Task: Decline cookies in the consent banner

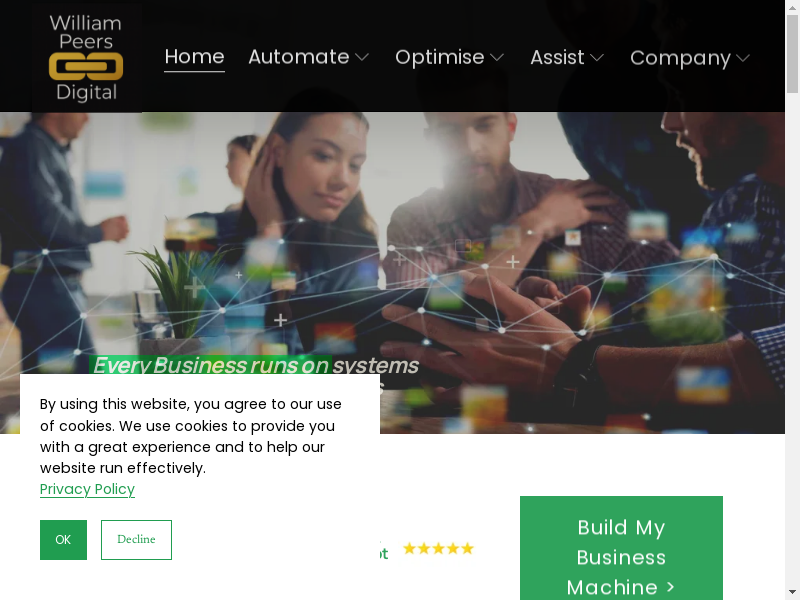Action: point(136,540)
